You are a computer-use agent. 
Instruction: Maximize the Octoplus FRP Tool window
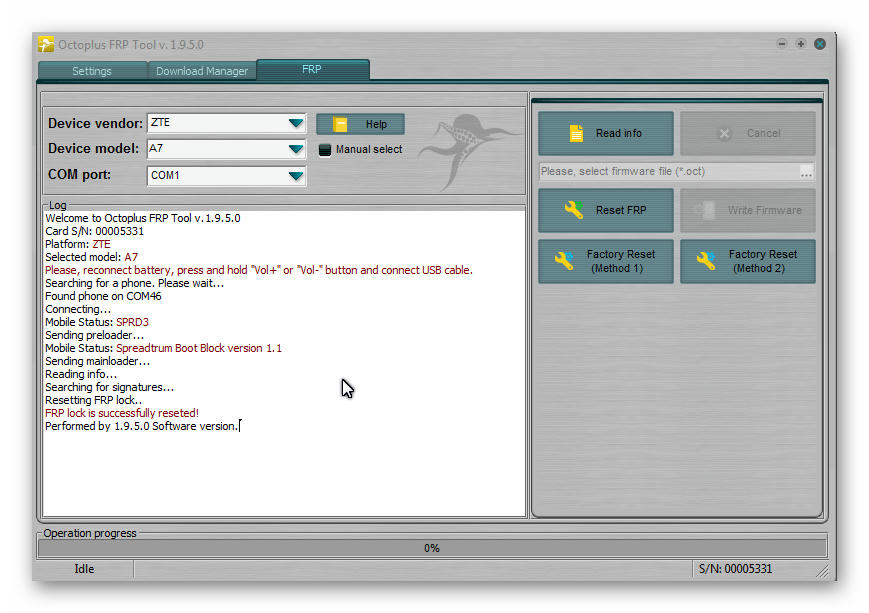tap(800, 43)
